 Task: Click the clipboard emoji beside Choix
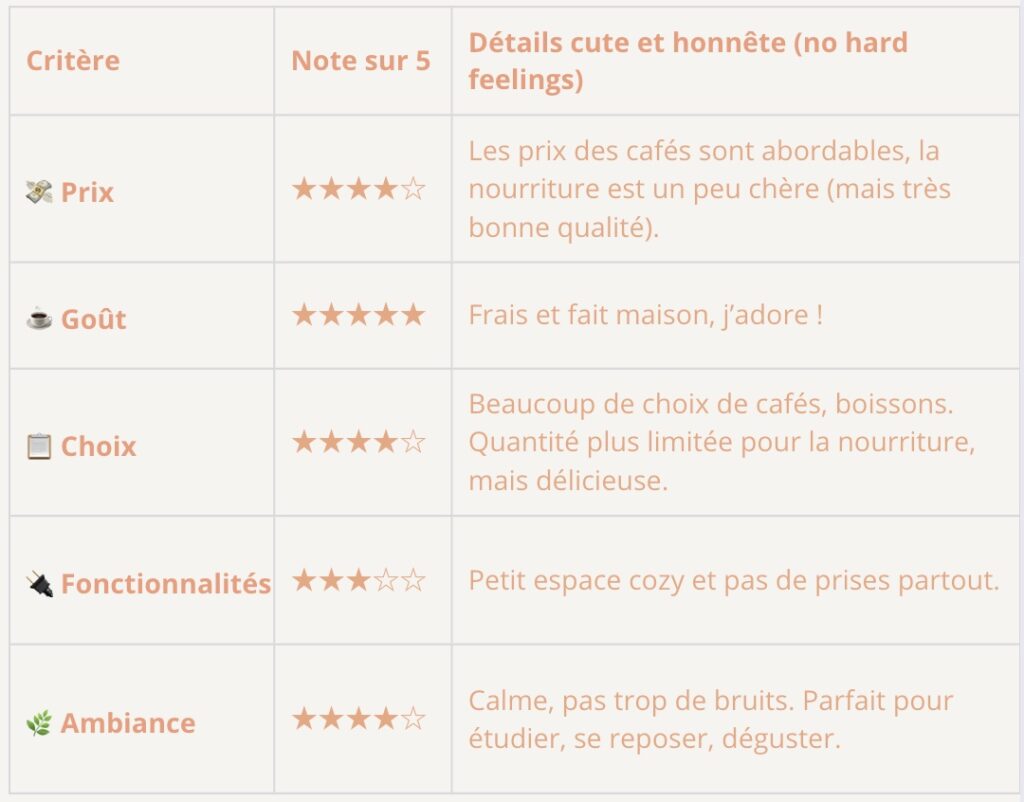pyautogui.click(x=39, y=446)
